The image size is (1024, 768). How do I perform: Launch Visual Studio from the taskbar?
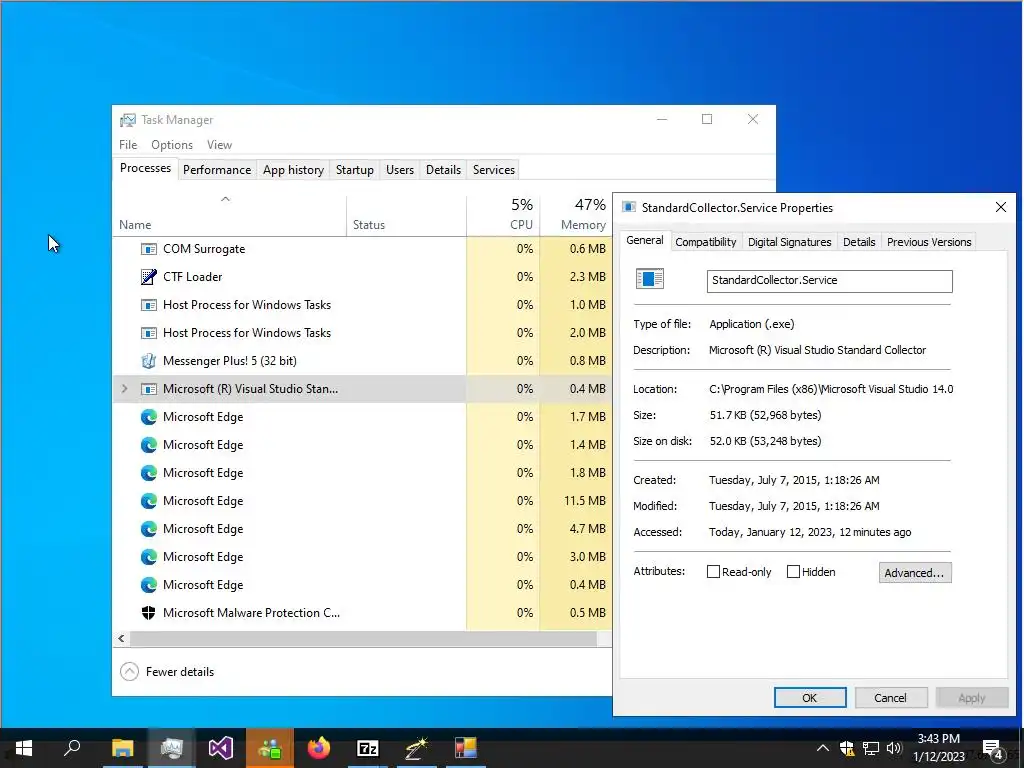[x=221, y=748]
